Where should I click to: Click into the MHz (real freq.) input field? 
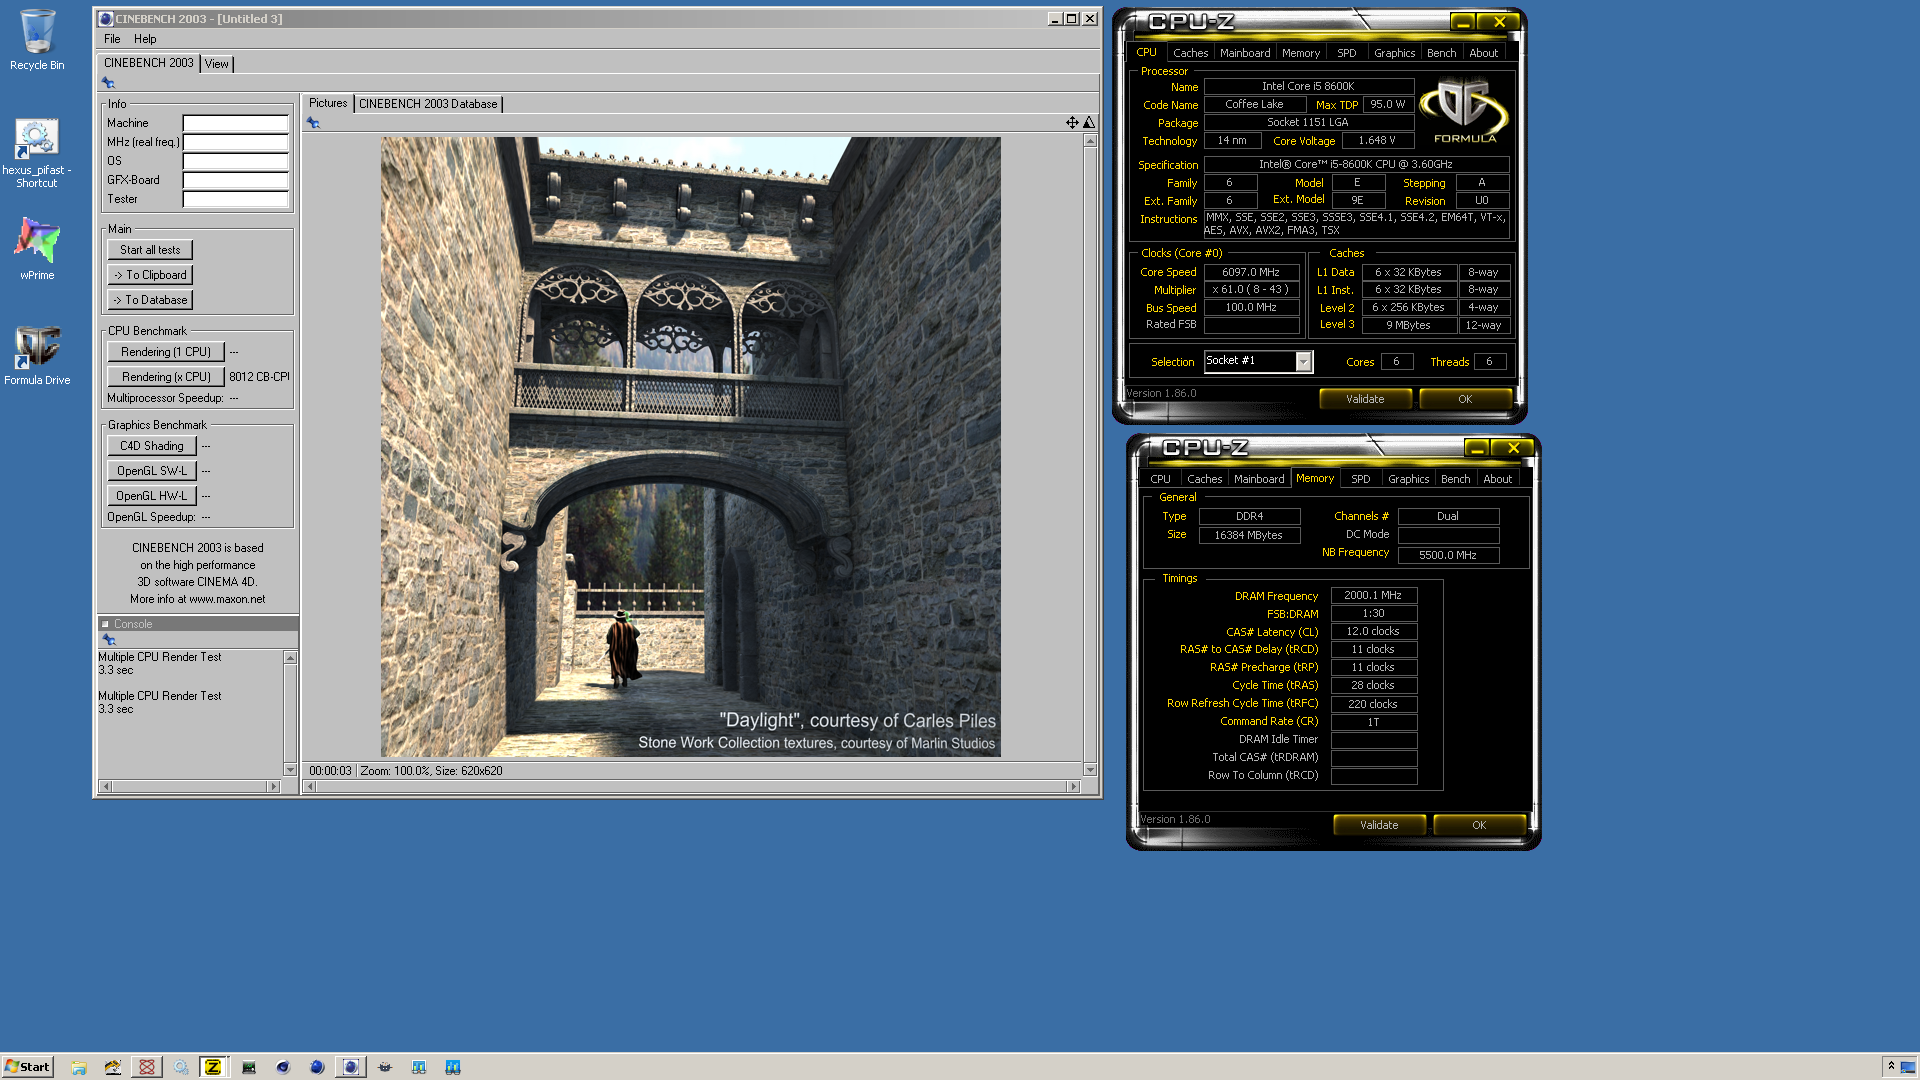tap(236, 142)
